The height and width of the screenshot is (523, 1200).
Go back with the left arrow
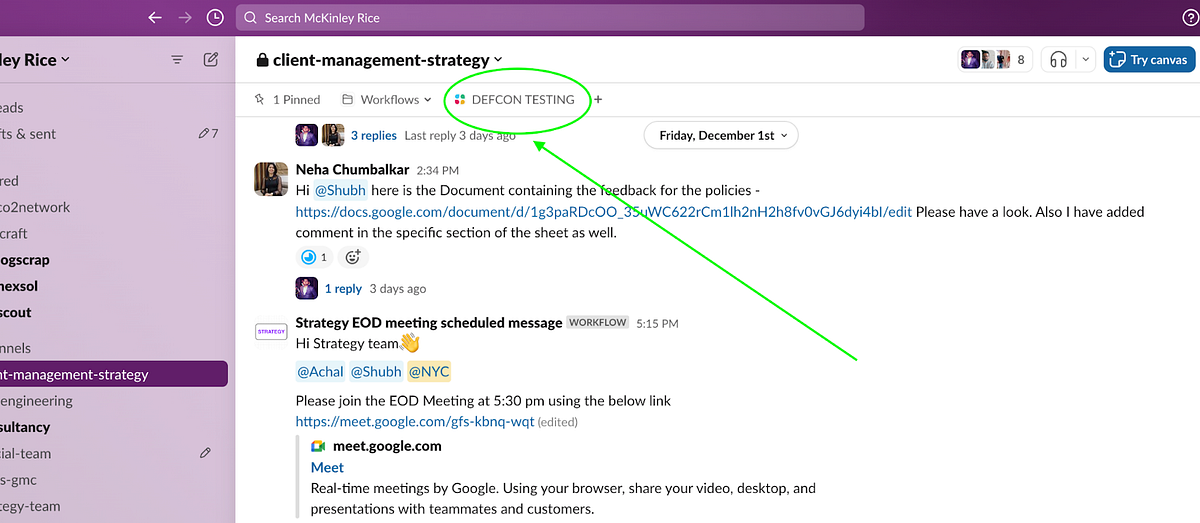pos(154,17)
